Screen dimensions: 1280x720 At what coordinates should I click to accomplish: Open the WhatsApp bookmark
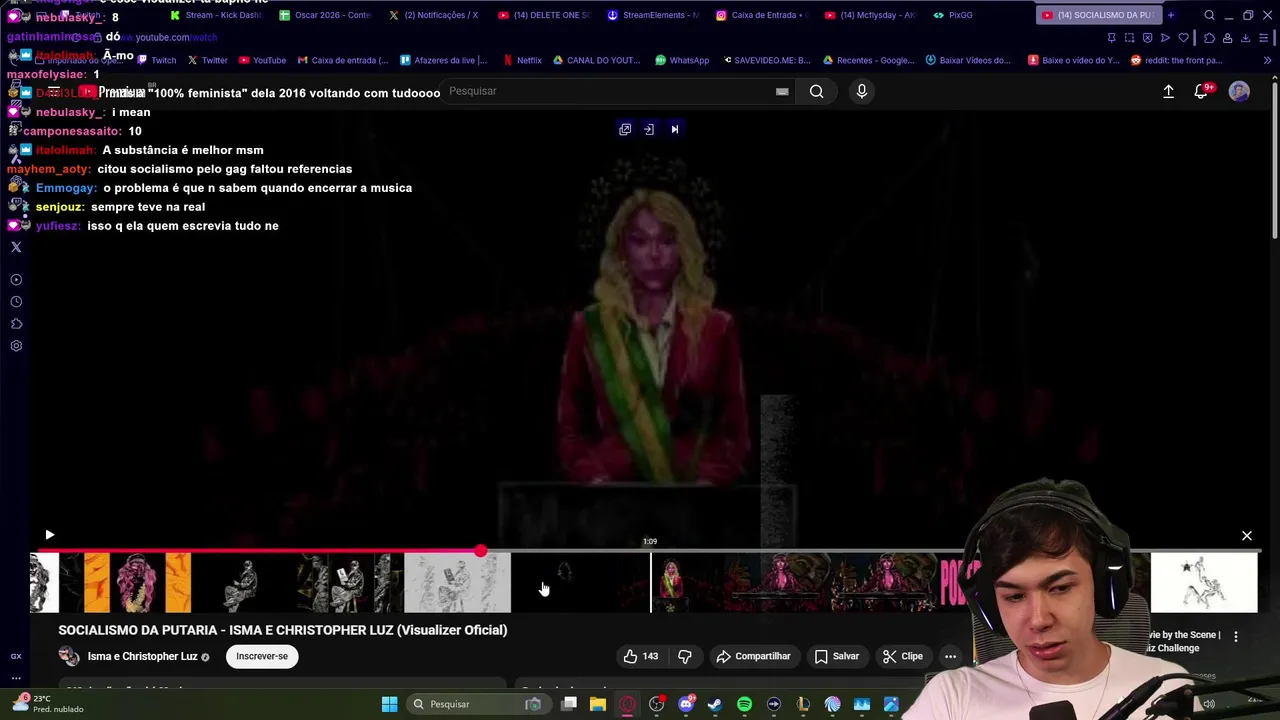tap(682, 60)
